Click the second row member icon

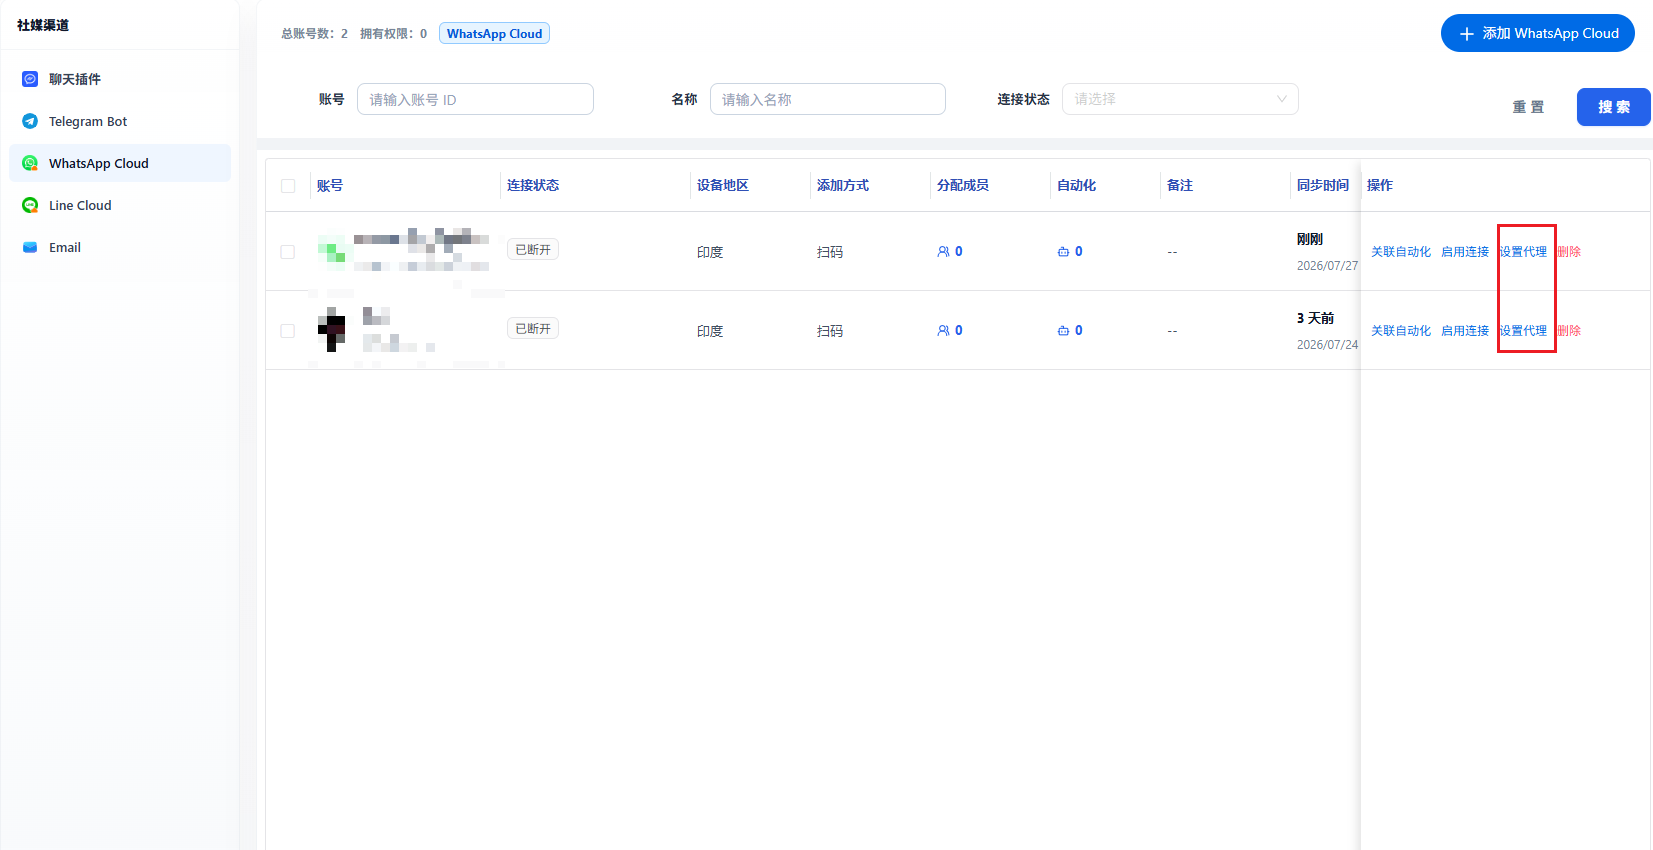pos(943,331)
